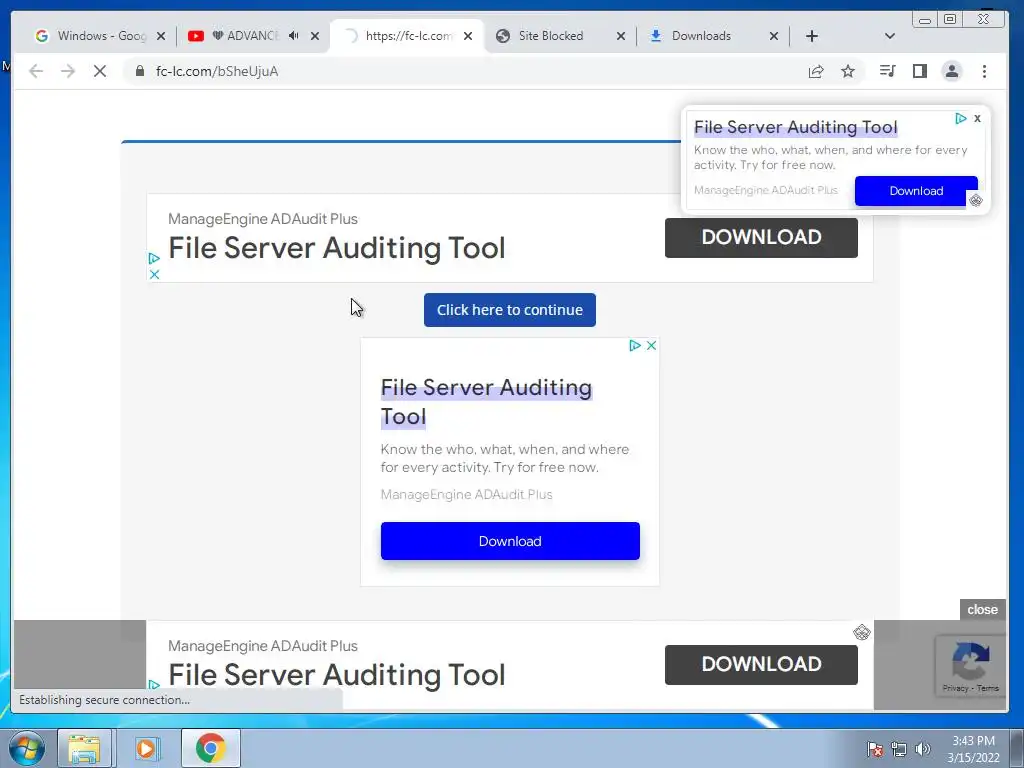The height and width of the screenshot is (768, 1024).
Task: Click the ad network icon on bottom banner
Action: click(x=861, y=632)
